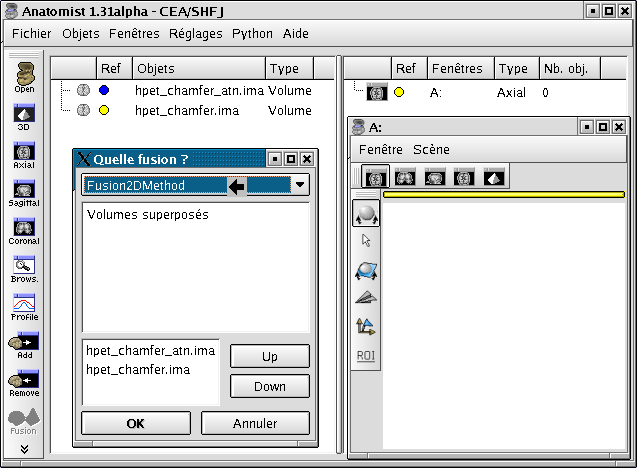Open the Fusion2DMethod dropdown
This screenshot has width=637, height=468.
tap(300, 185)
